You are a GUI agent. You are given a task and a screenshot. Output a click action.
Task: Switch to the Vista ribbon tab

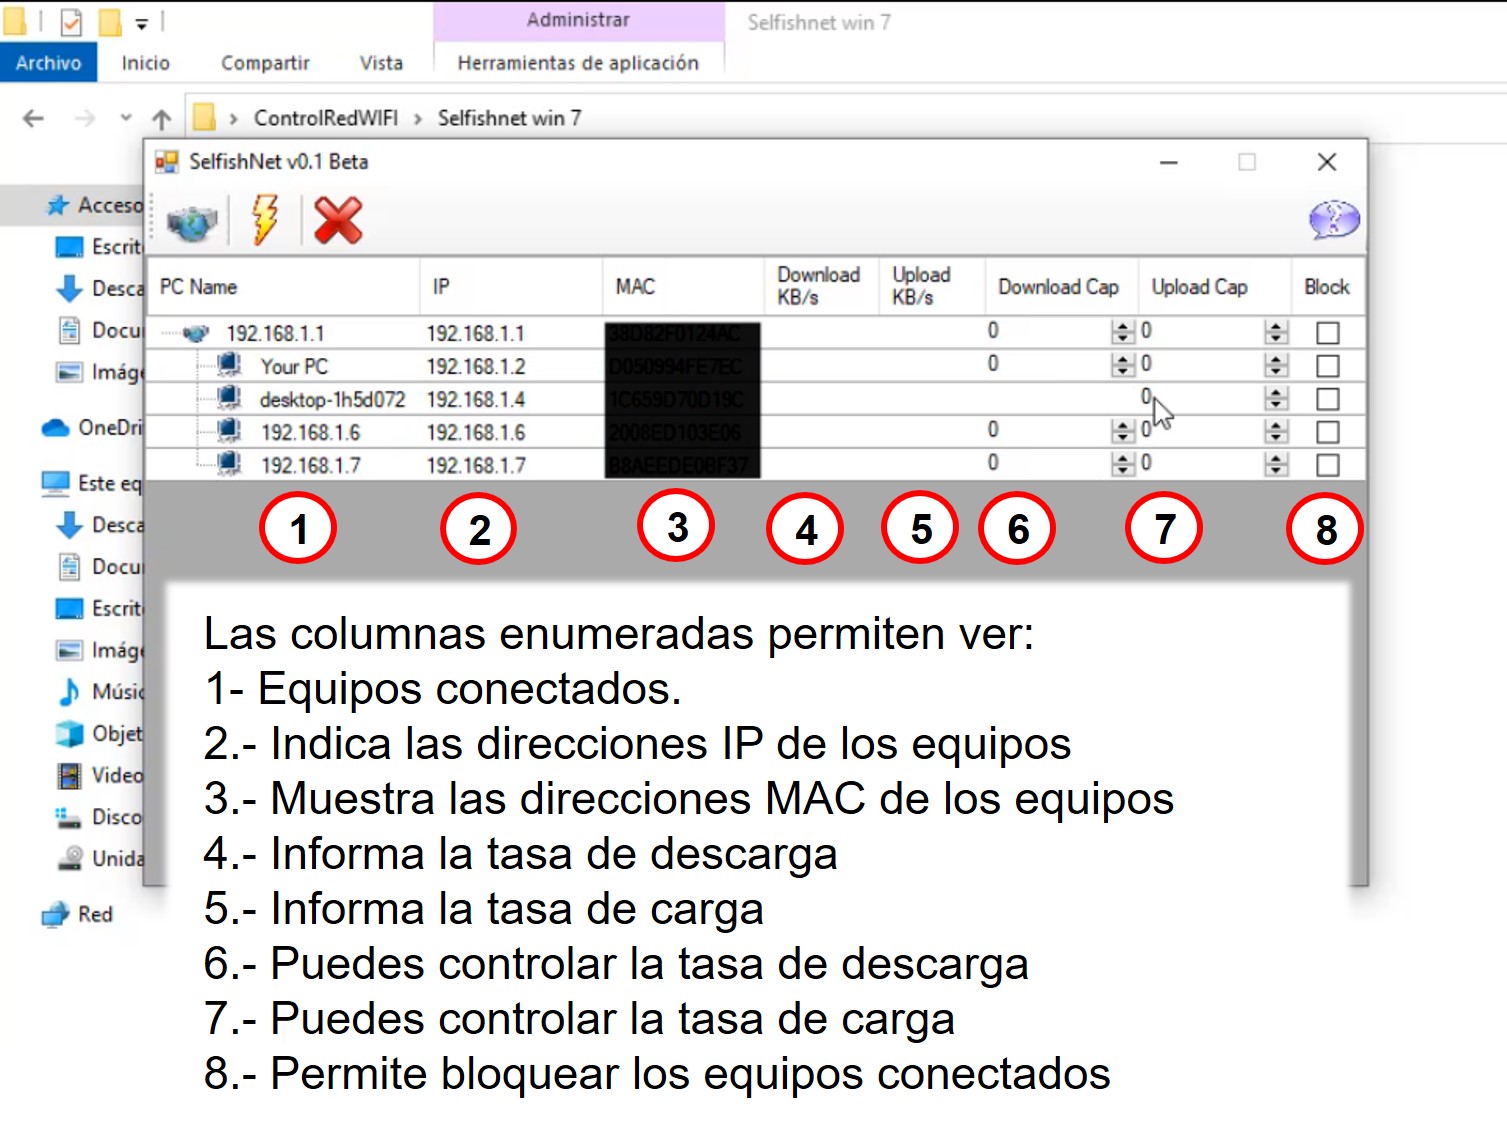(x=381, y=62)
